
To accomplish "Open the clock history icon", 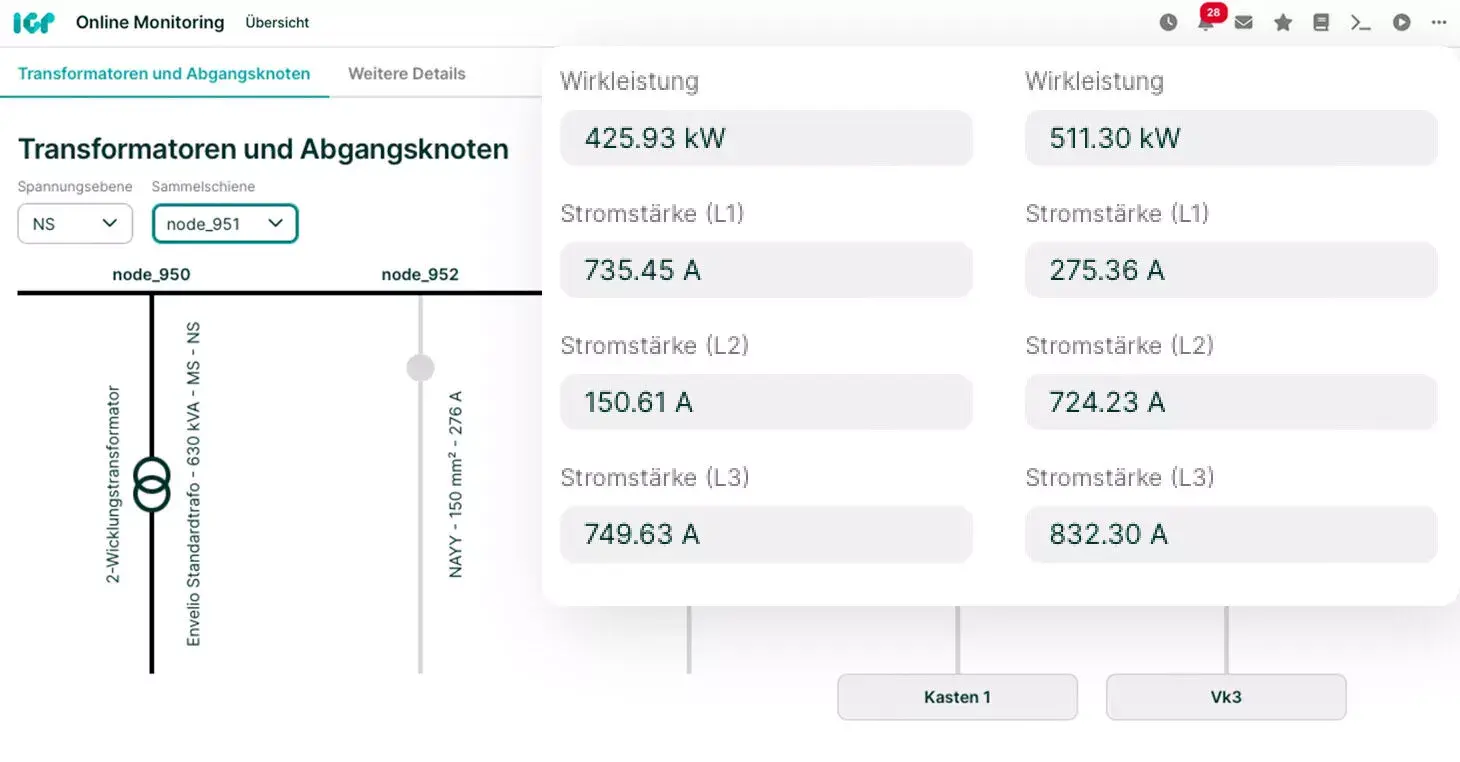I will pyautogui.click(x=1168, y=22).
